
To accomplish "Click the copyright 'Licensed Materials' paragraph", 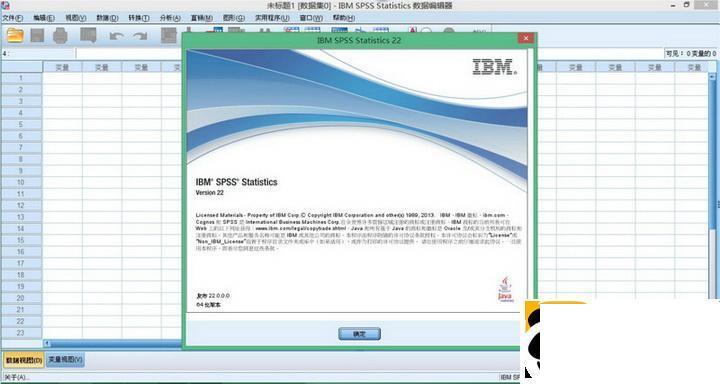I will coord(359,232).
